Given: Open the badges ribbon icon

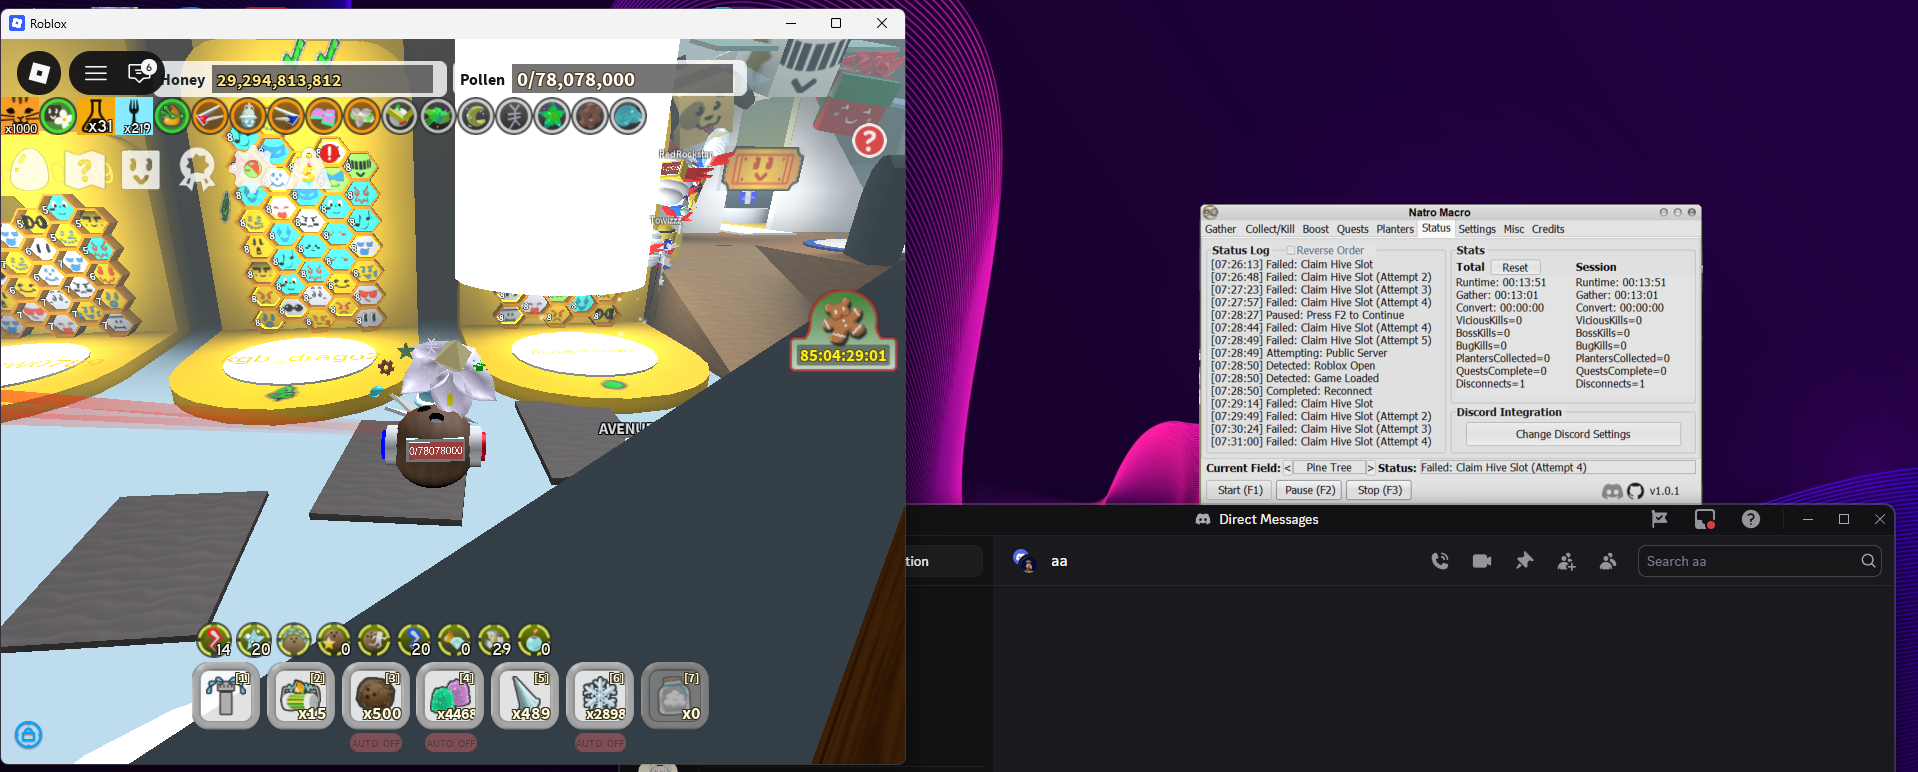Looking at the screenshot, I should (x=196, y=170).
